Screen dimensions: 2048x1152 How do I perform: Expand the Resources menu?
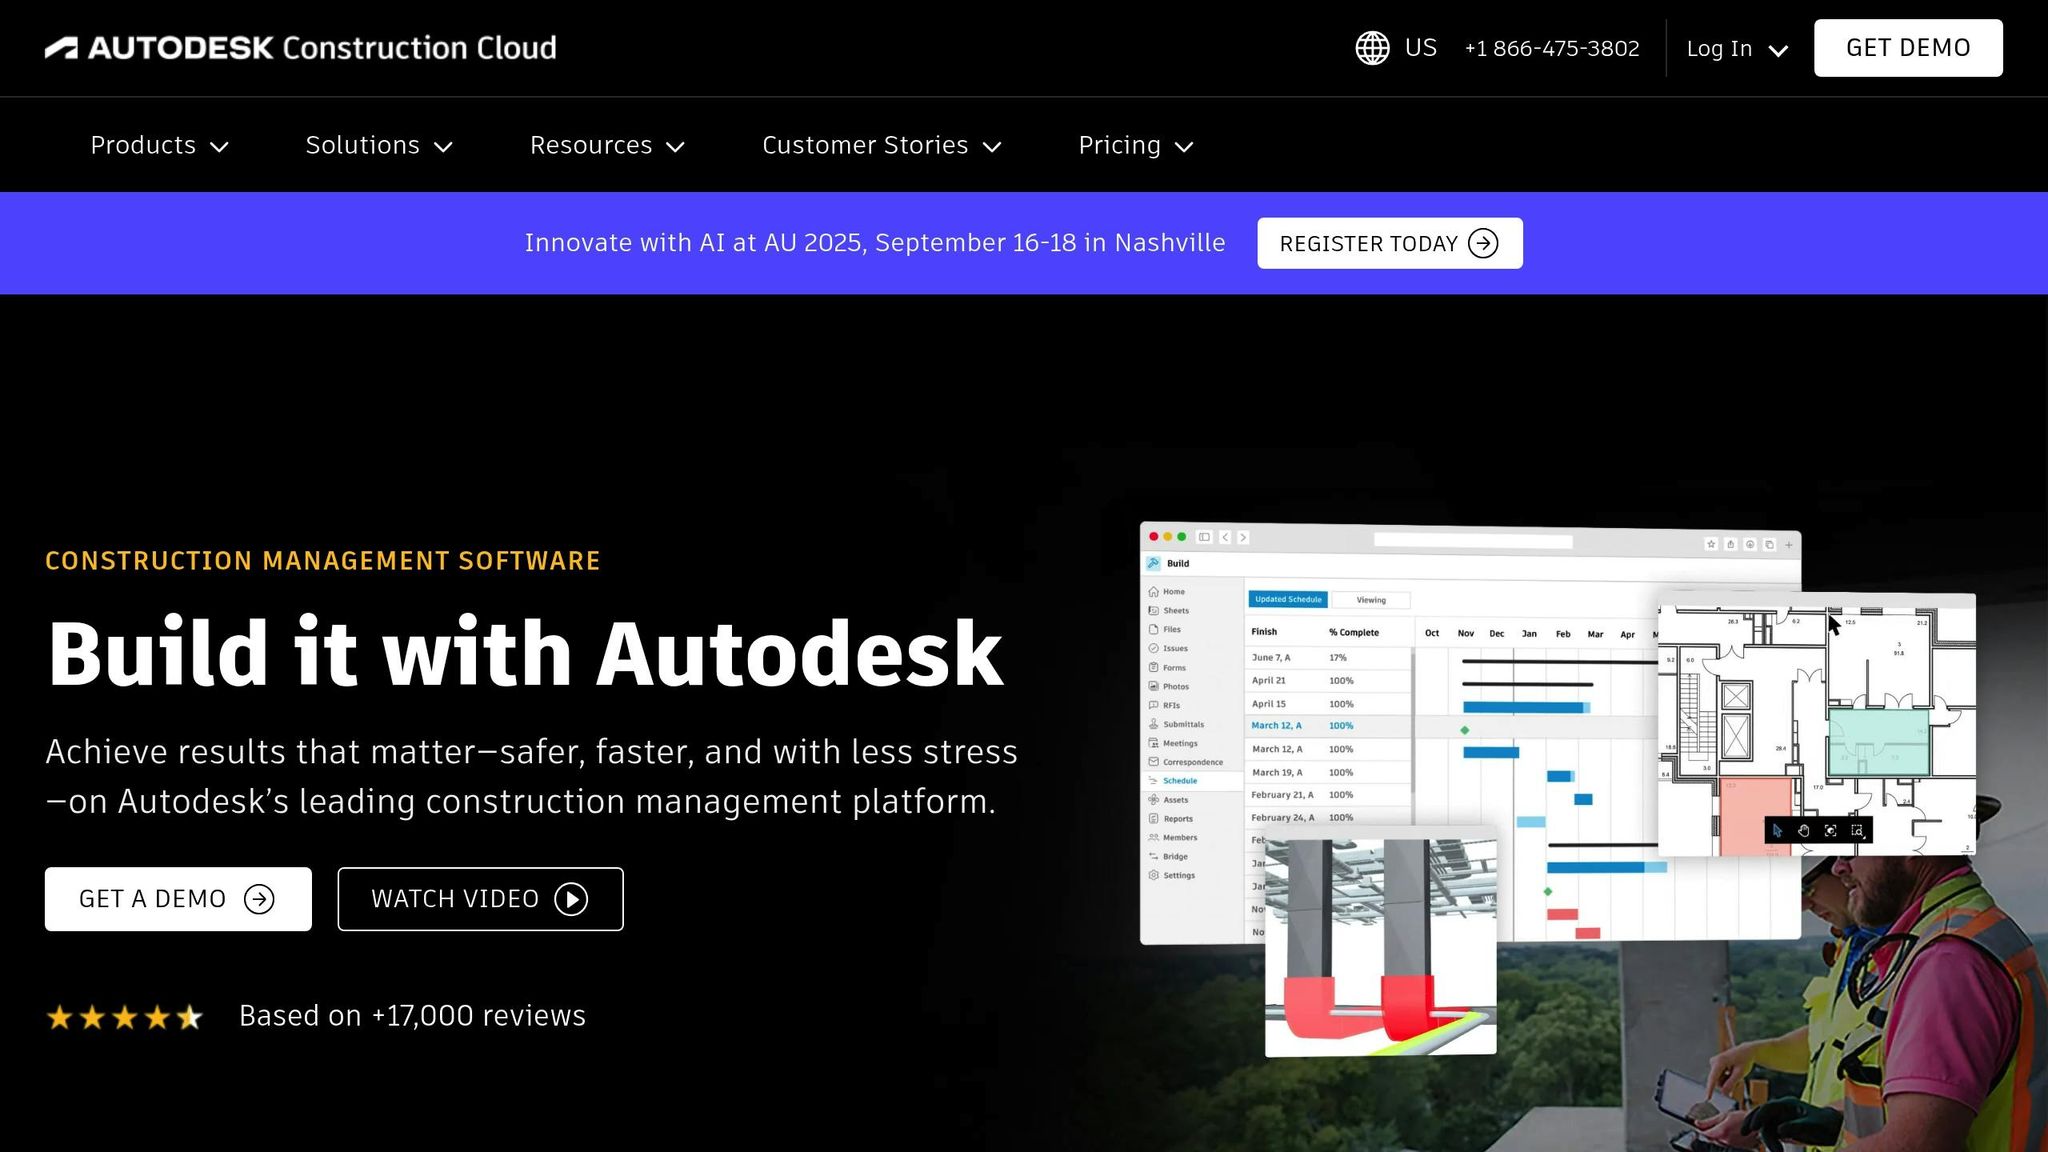coord(608,145)
